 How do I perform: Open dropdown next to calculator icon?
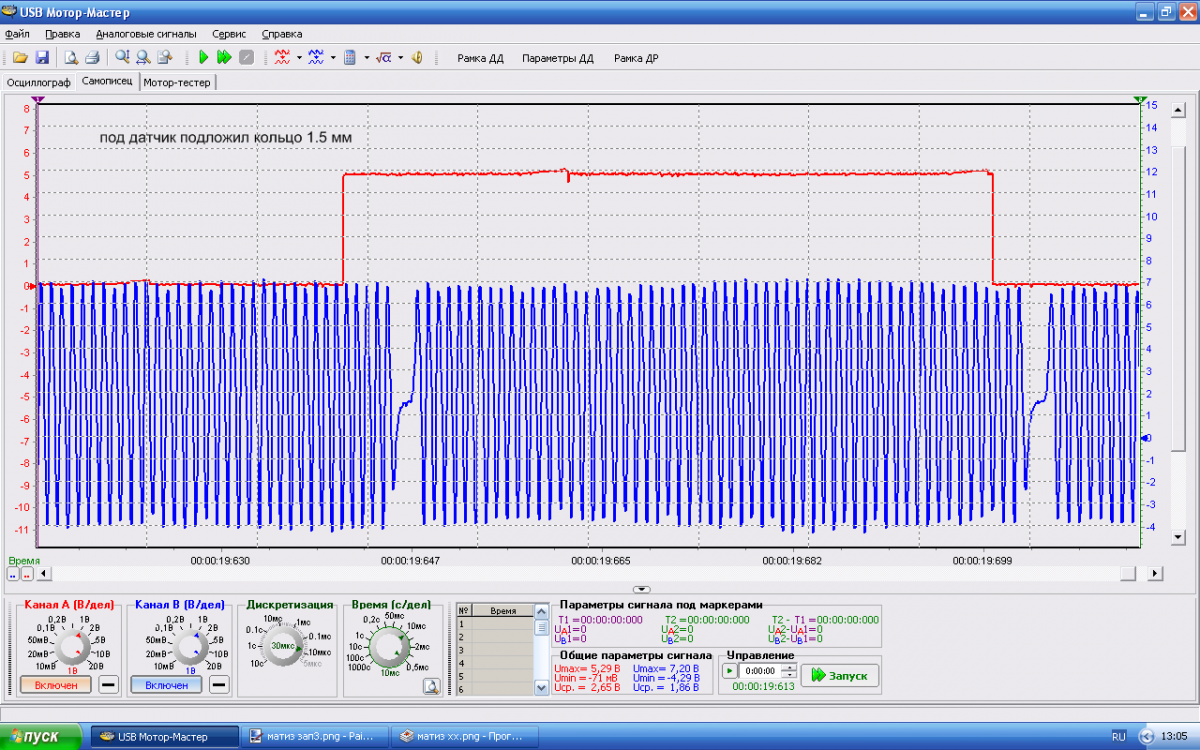coord(367,58)
